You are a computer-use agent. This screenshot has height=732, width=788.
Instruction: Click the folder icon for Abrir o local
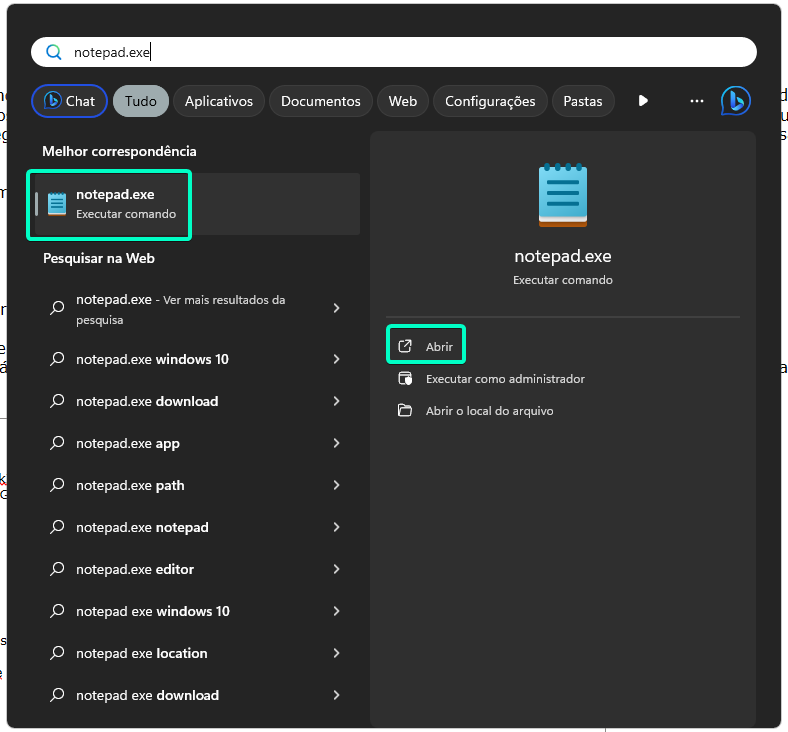point(405,411)
